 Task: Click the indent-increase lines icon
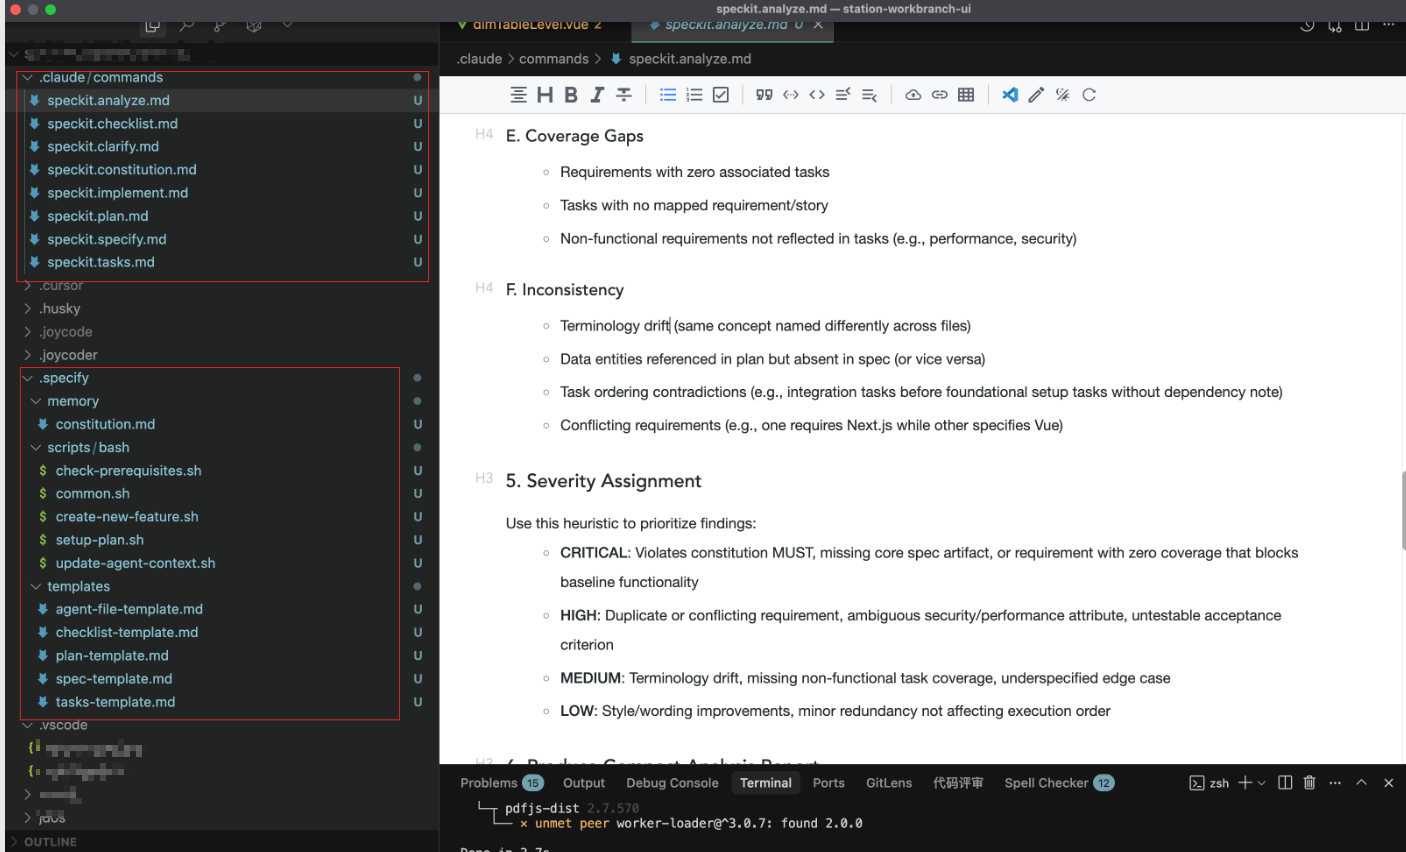coord(869,95)
